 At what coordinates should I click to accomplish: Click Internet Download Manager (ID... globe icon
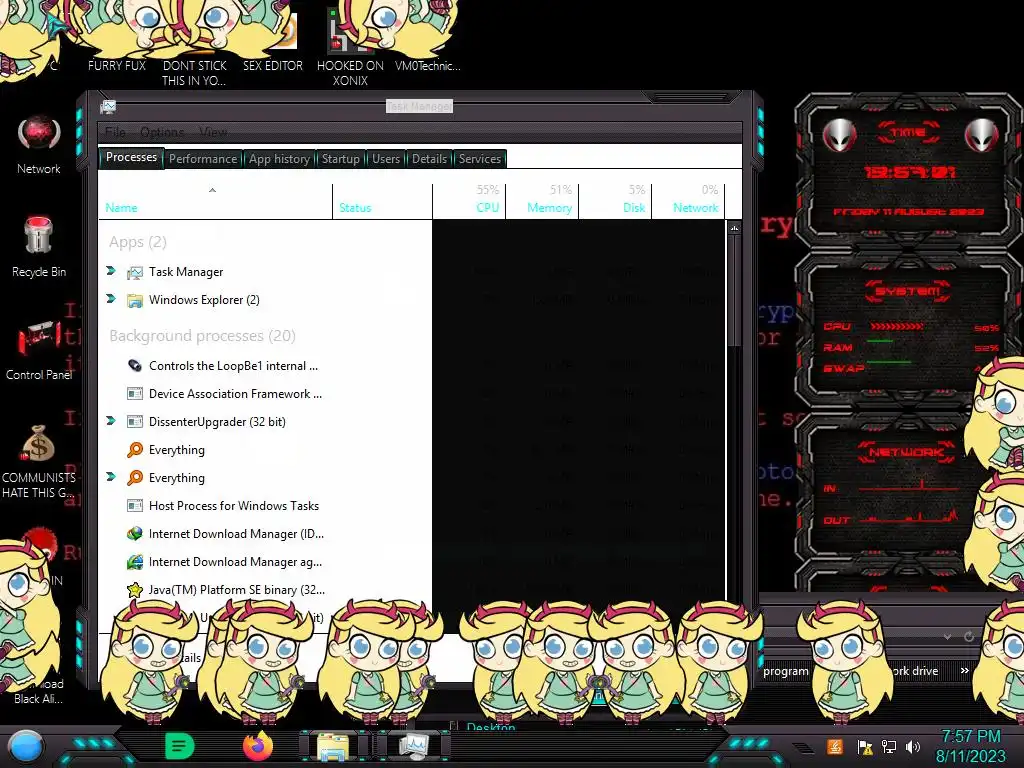(x=135, y=534)
